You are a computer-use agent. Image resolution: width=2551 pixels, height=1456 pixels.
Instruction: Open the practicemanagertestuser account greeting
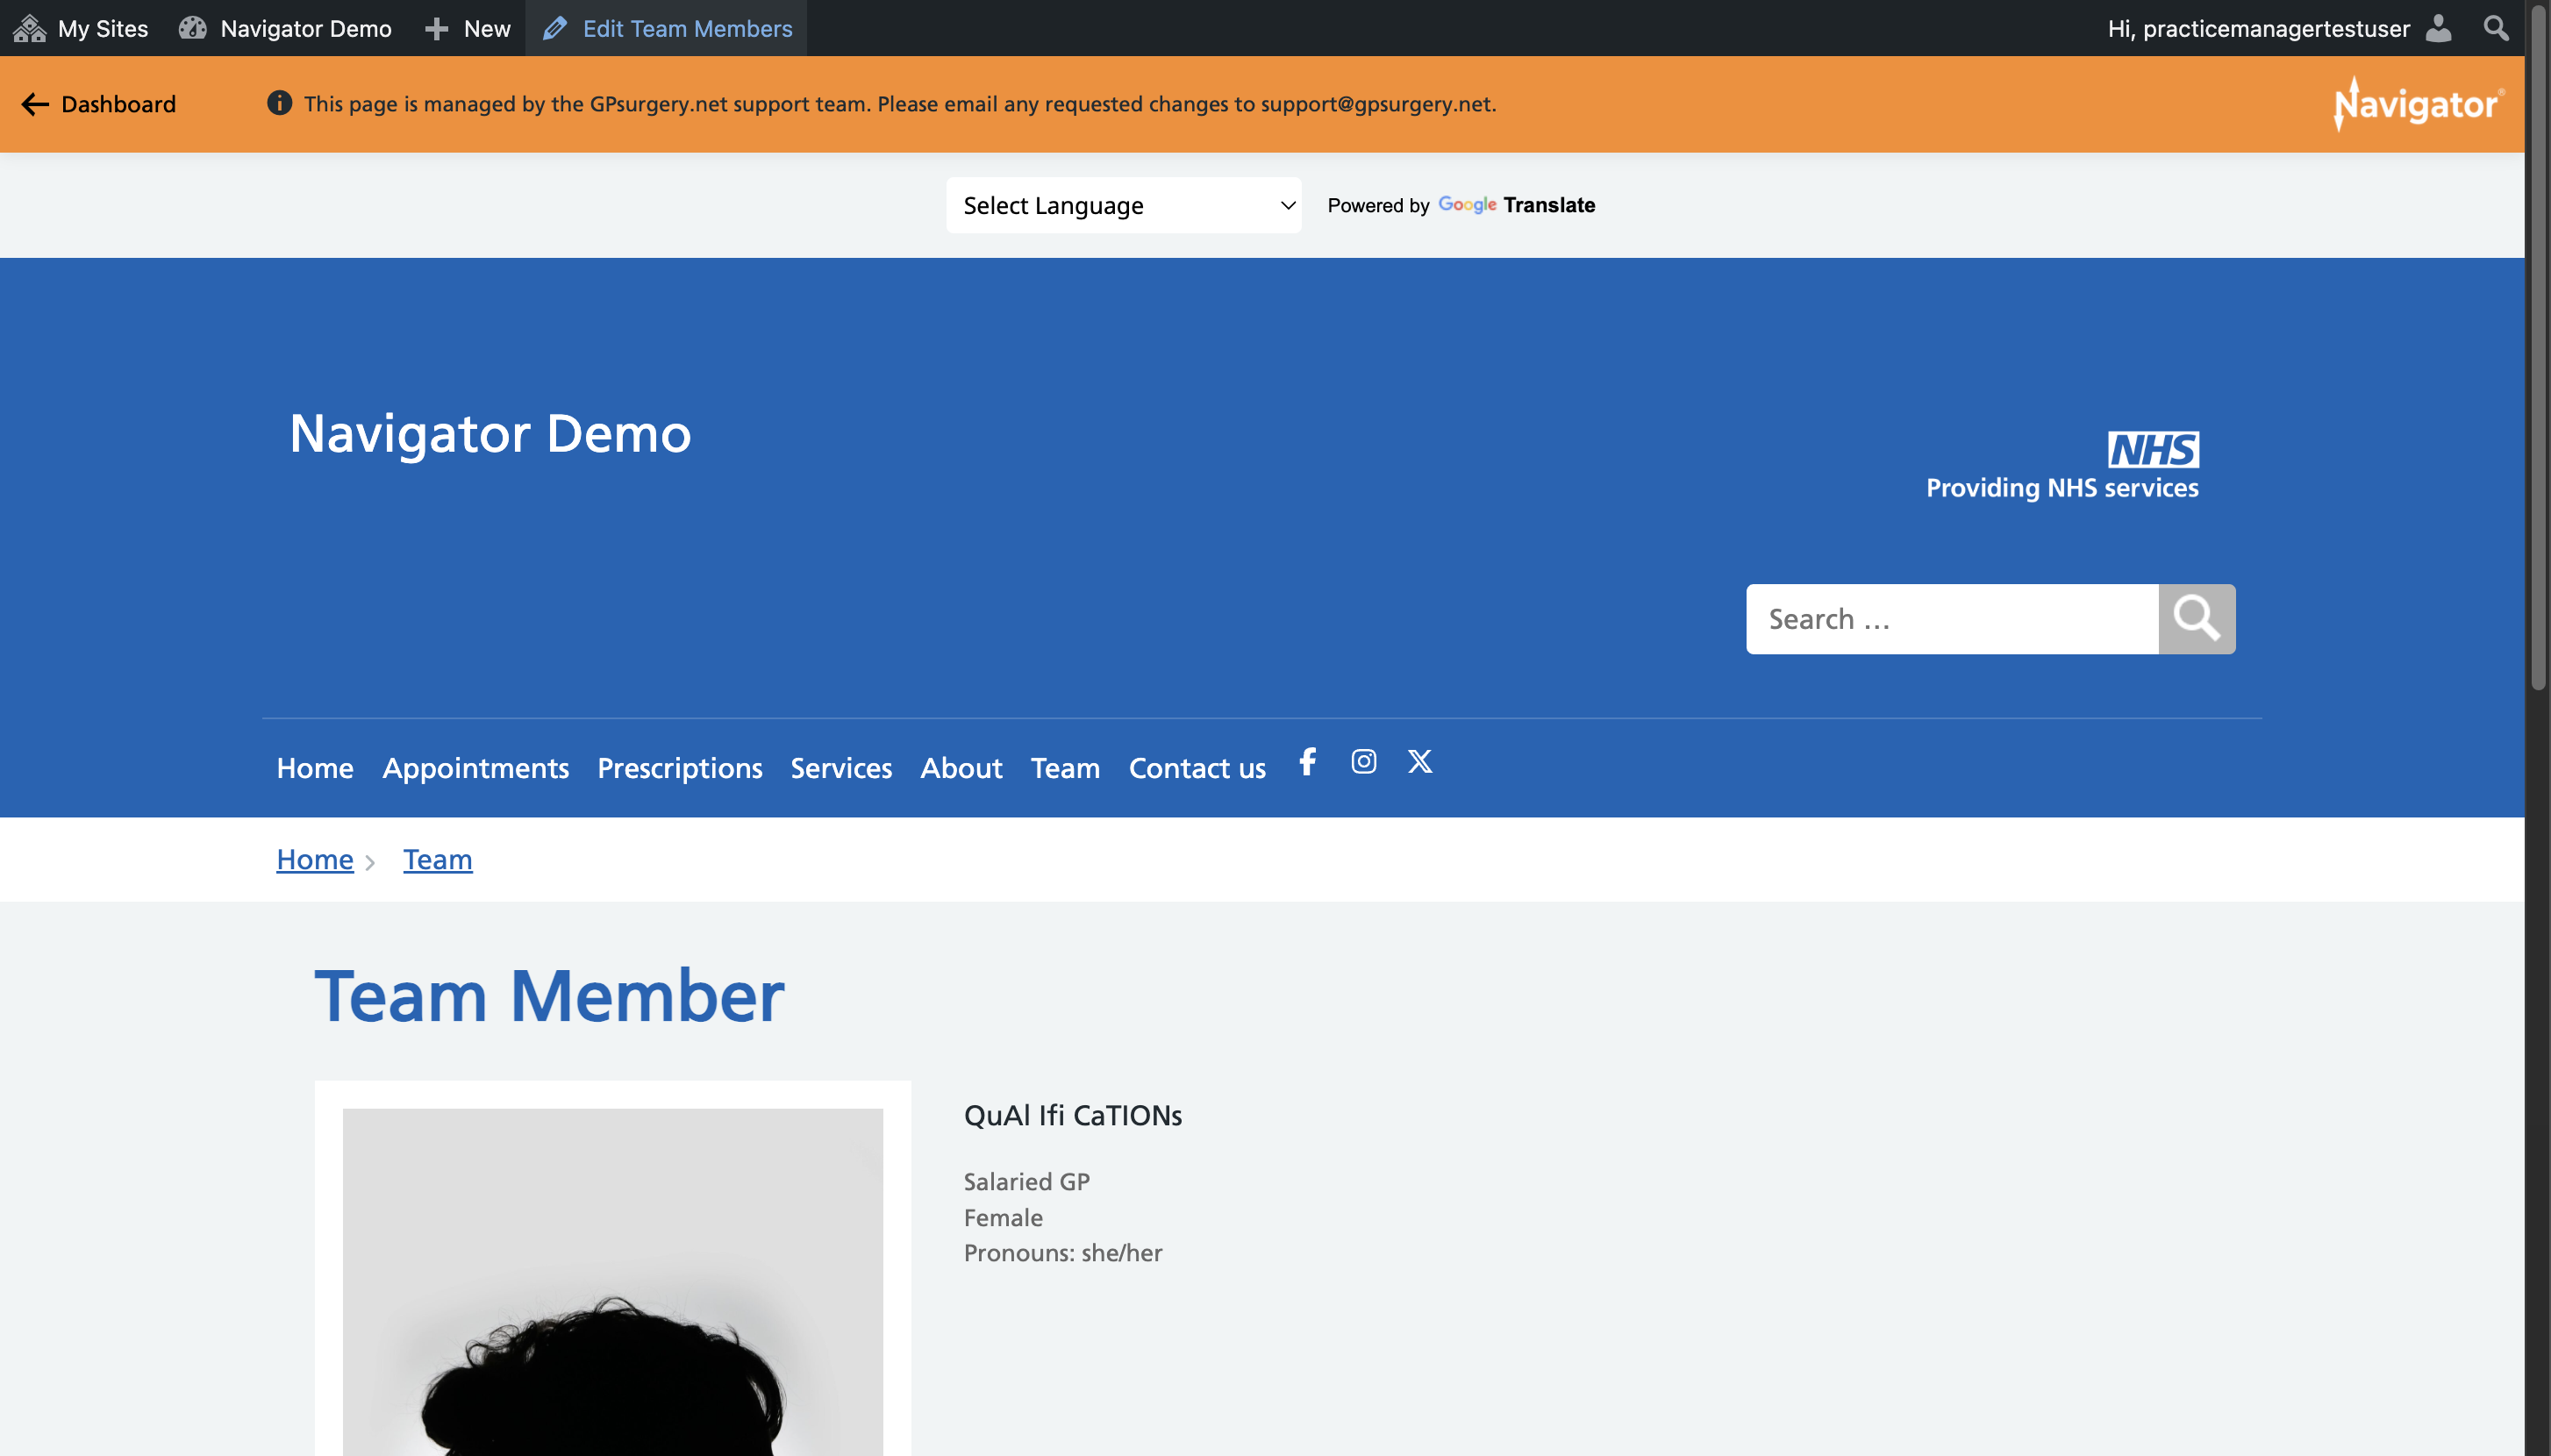2258,28
